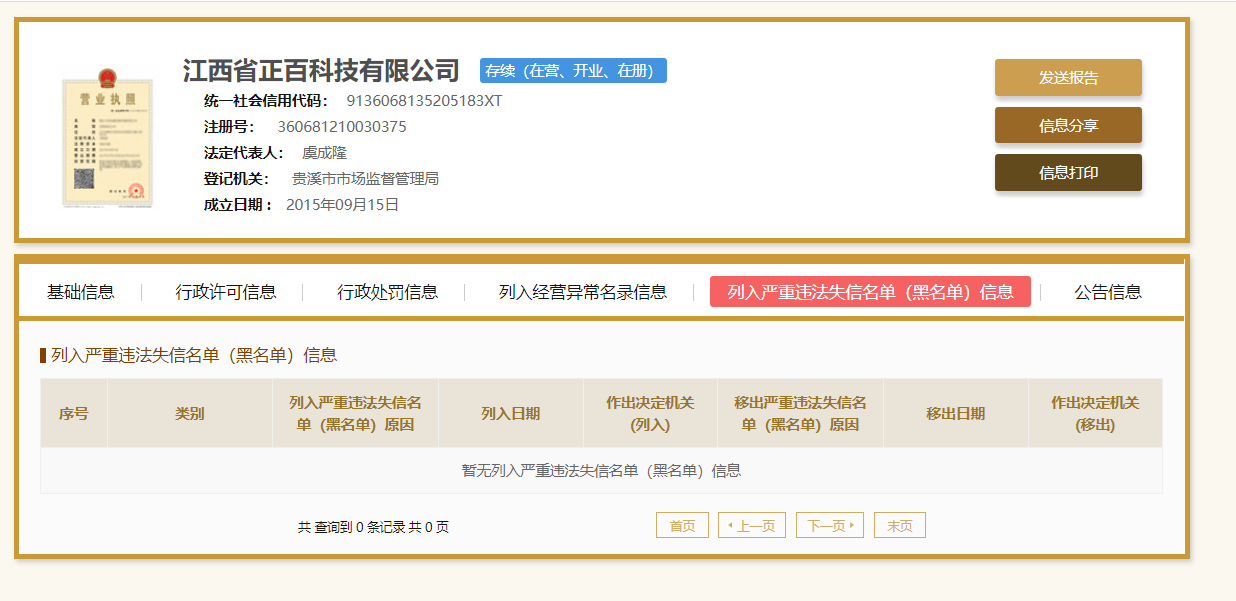This screenshot has width=1236, height=601.
Task: Click the 登记机关 label
Action: (237, 179)
